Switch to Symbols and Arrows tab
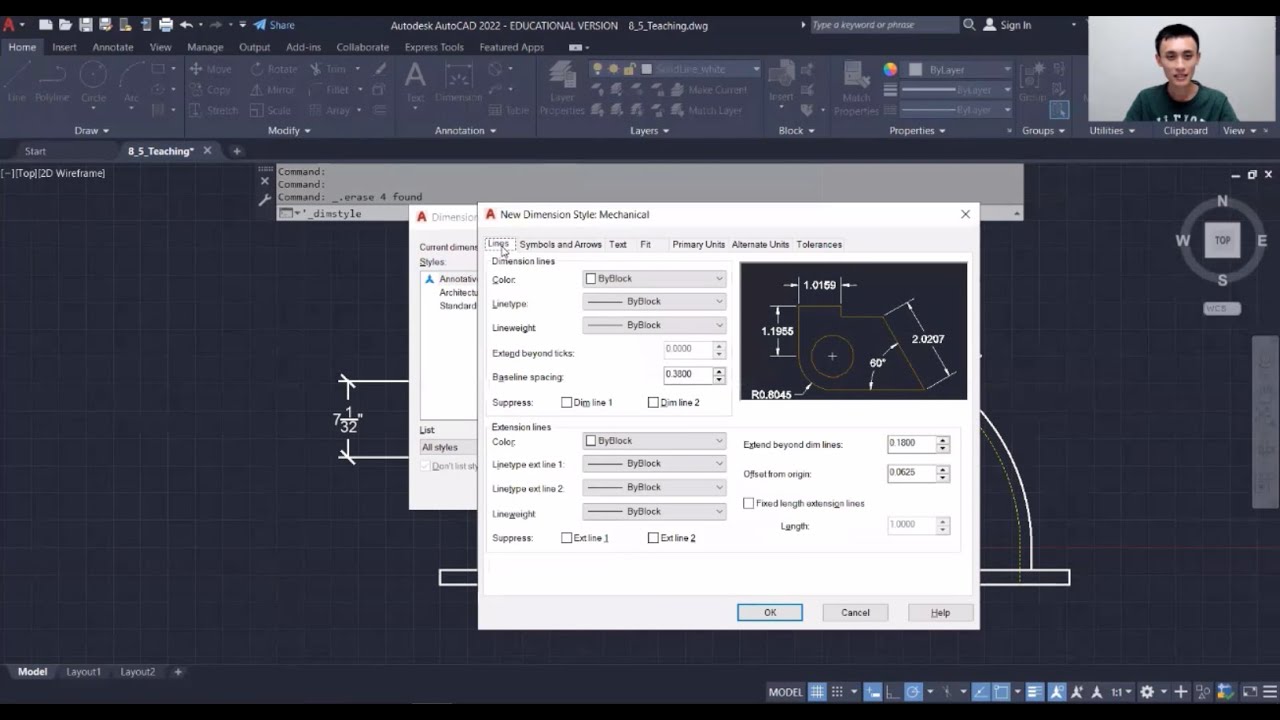Screen dimensions: 1280x720 pos(560,244)
